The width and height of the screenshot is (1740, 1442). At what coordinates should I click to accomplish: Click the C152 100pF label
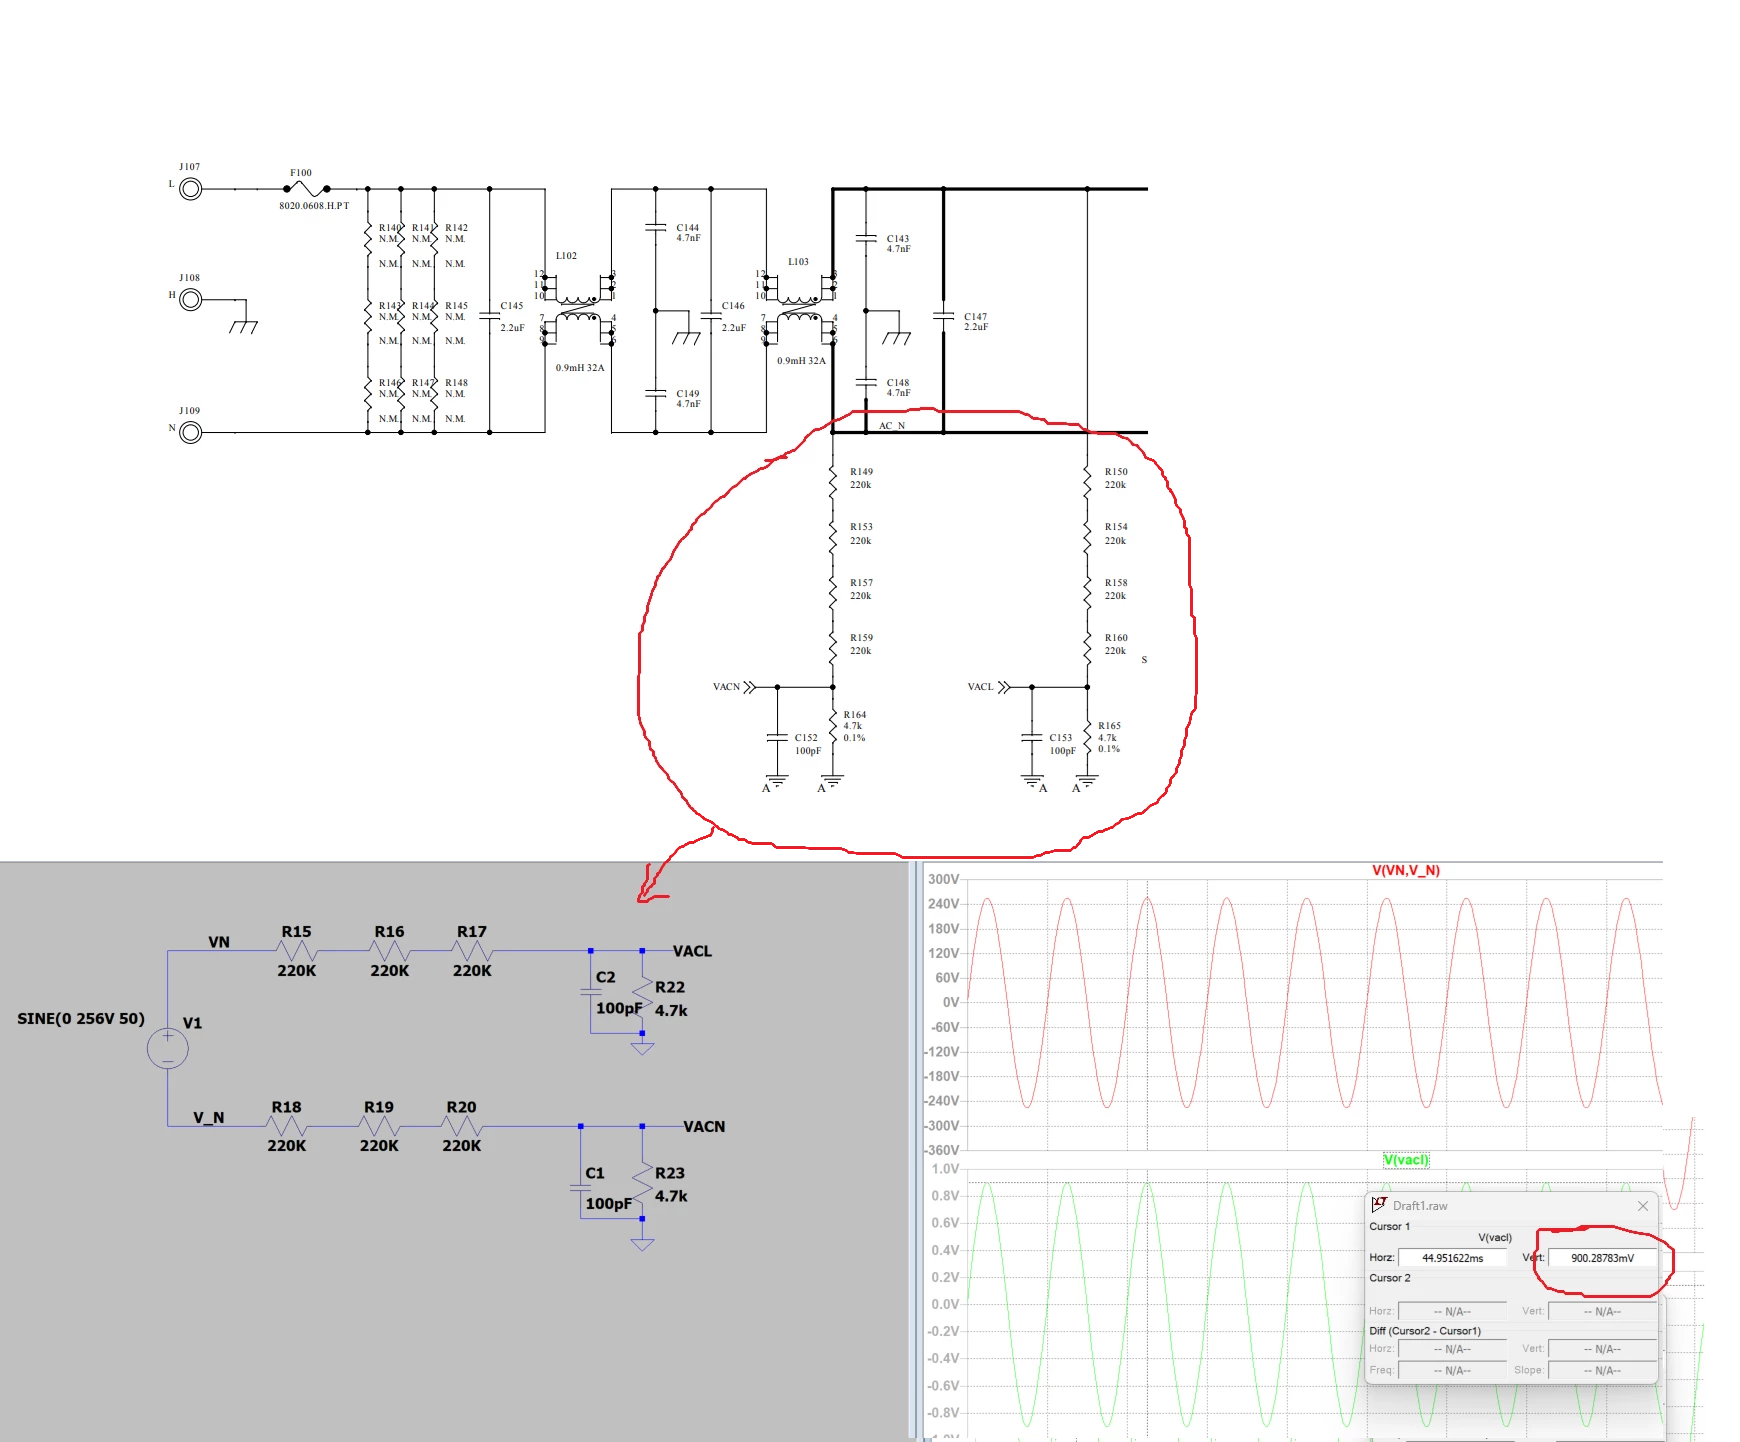click(x=808, y=744)
